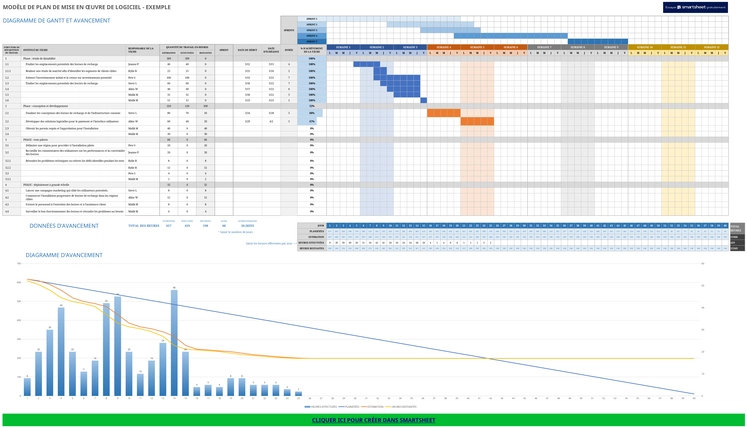Select the 'Semaine 2' week header
This screenshot has width=747, height=428.
377,47
